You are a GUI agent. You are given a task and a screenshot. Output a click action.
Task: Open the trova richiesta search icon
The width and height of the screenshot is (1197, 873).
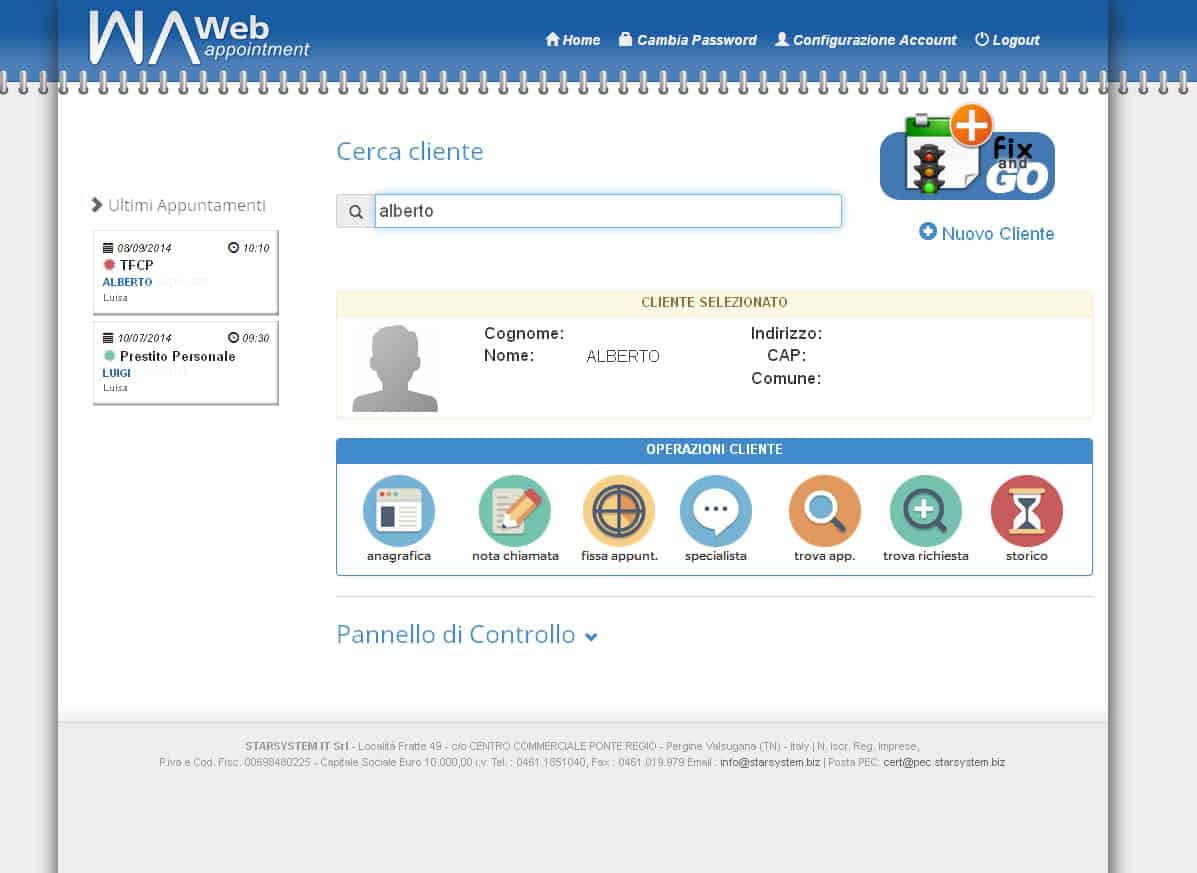pos(925,511)
